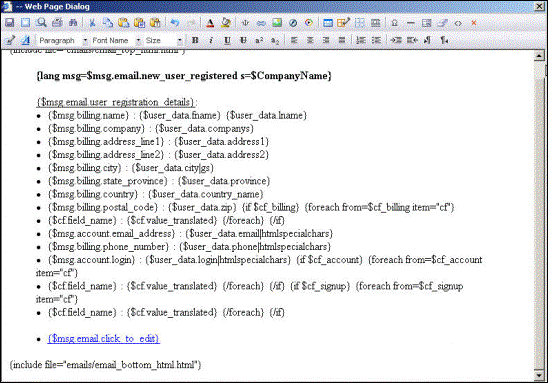Click the Find binoculars icon

[x=73, y=23]
